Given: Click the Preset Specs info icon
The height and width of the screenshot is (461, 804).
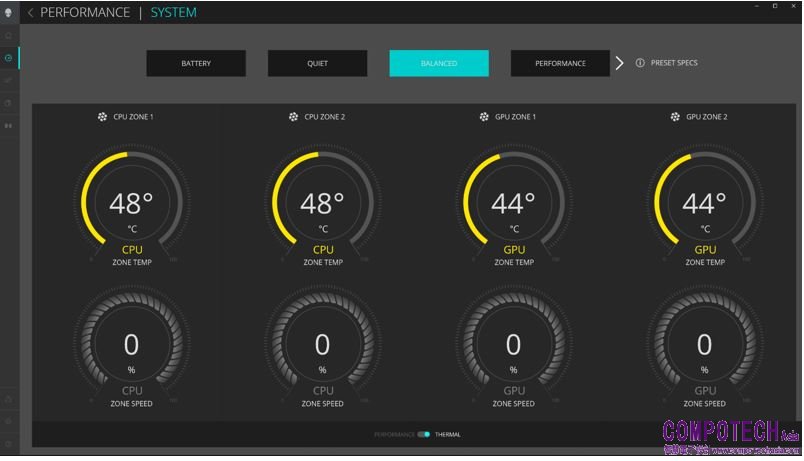Looking at the screenshot, I should [x=640, y=63].
